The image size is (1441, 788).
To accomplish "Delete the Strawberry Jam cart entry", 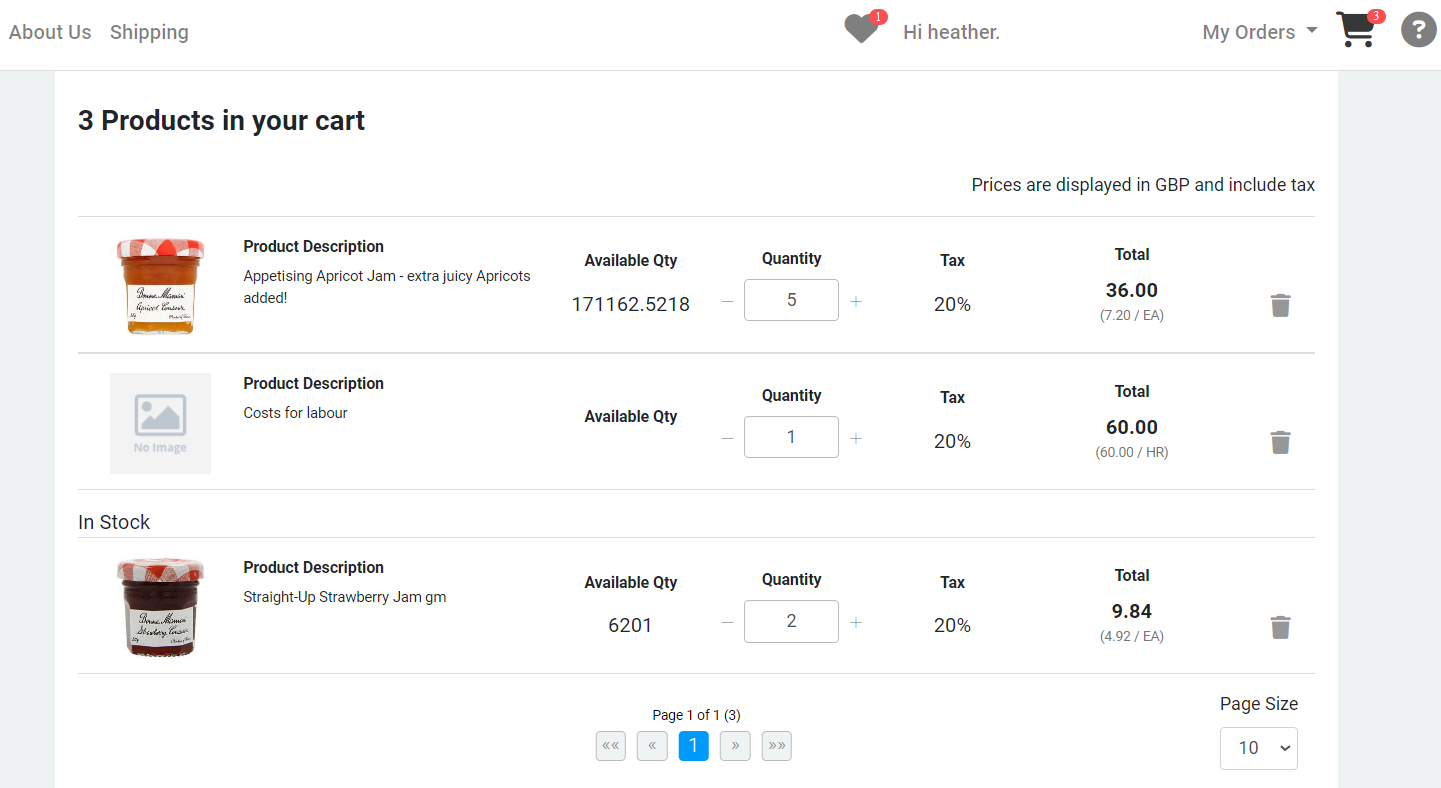I will [x=1281, y=627].
